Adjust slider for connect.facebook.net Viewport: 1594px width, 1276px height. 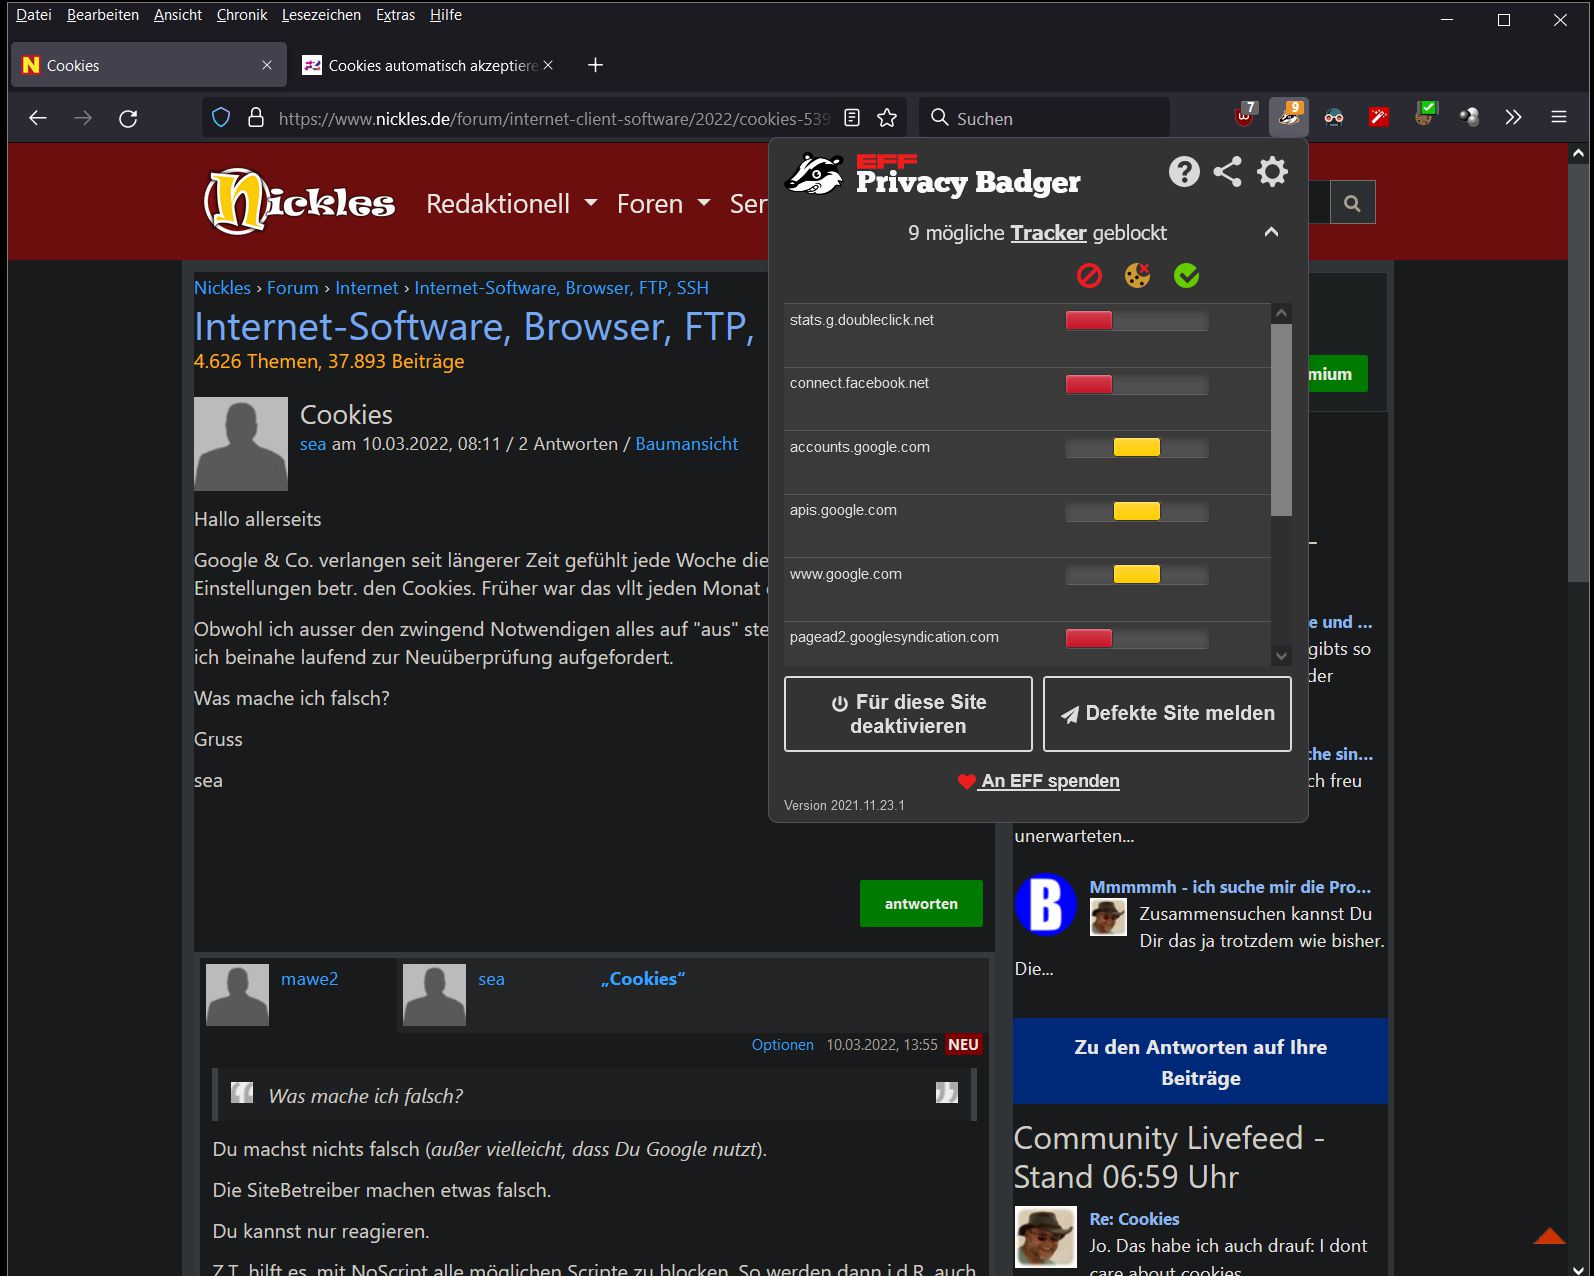[1137, 384]
